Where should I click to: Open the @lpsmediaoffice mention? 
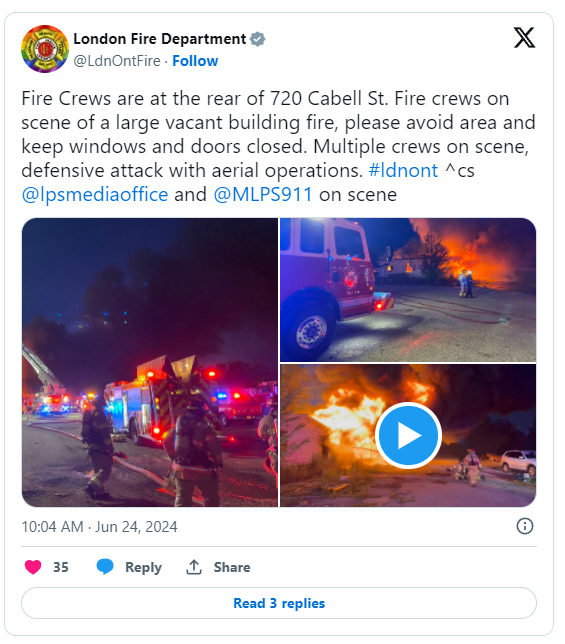[95, 194]
